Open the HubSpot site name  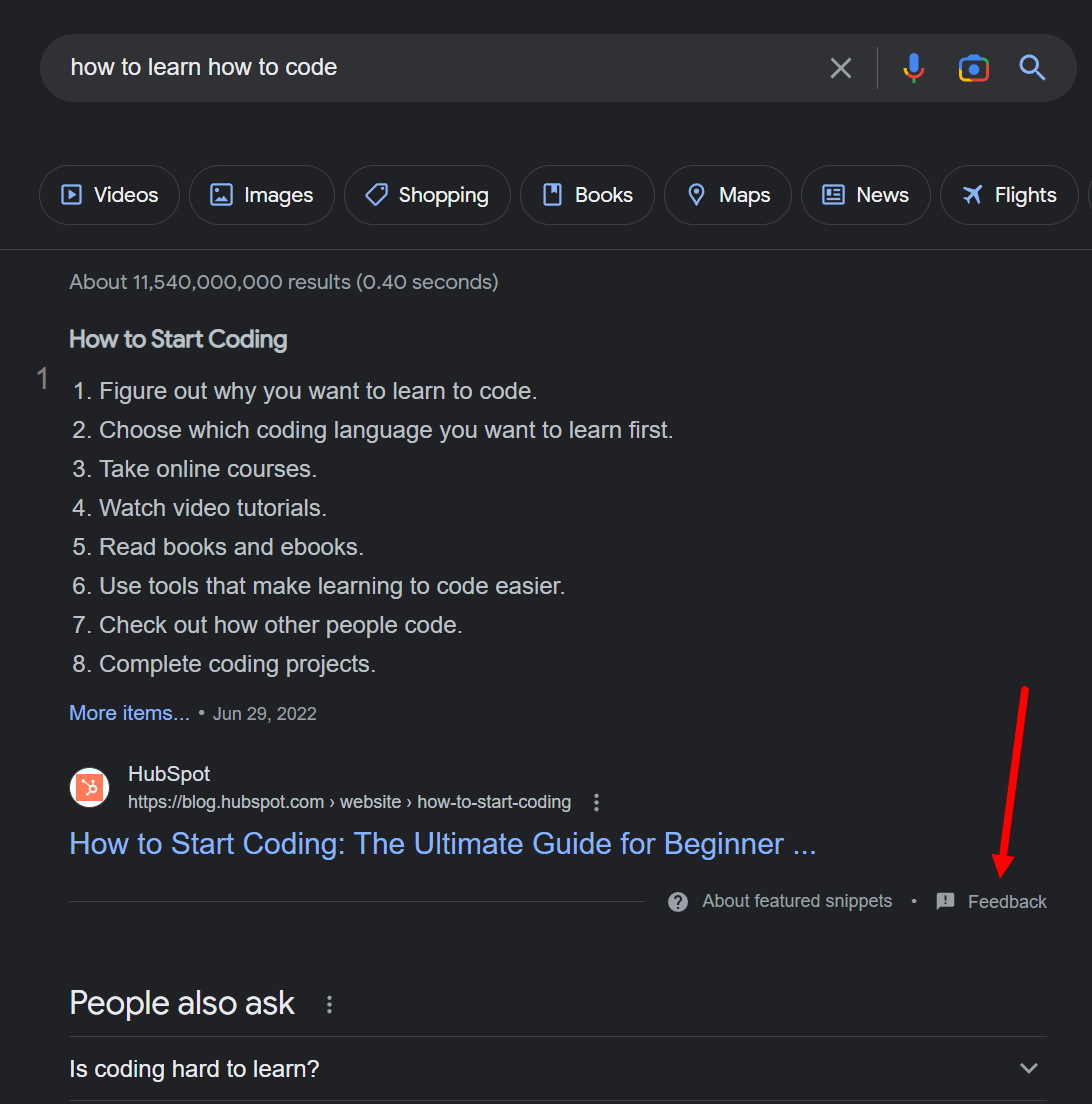coord(169,774)
